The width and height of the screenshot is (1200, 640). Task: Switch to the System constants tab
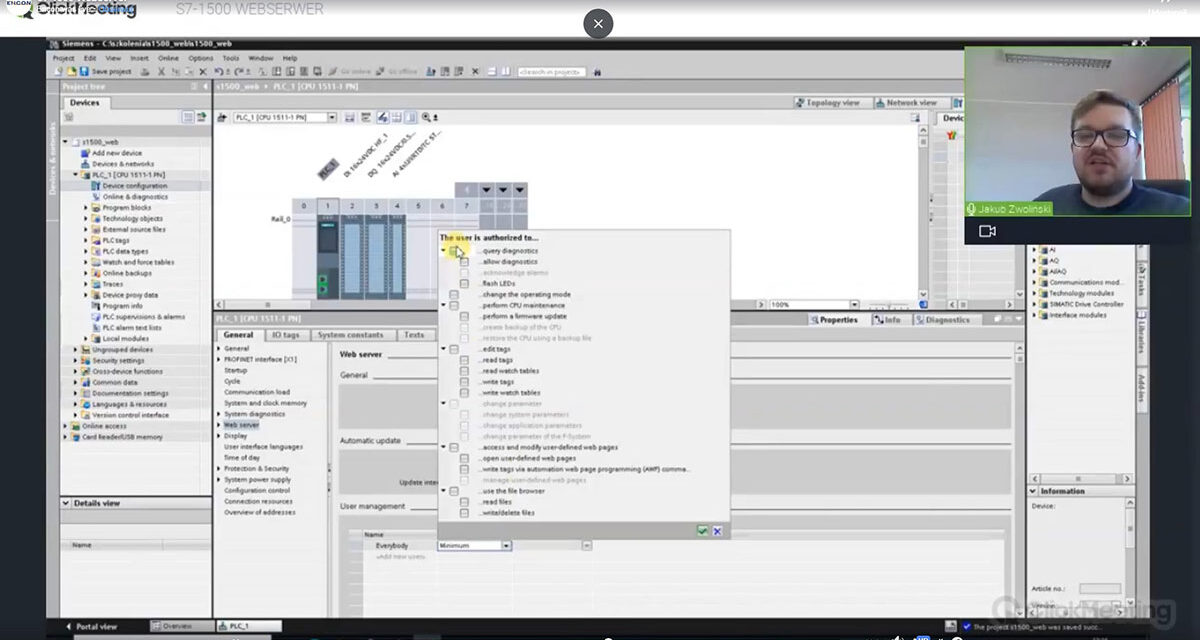[351, 335]
